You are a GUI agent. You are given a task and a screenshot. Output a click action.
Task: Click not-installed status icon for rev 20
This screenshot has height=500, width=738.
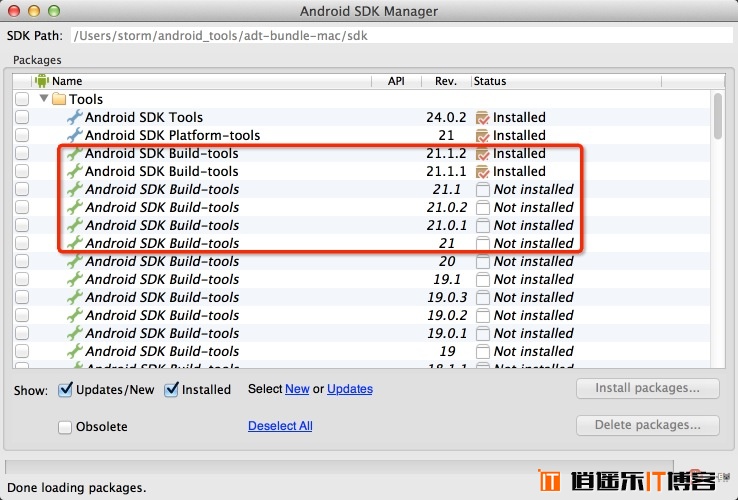pos(482,261)
